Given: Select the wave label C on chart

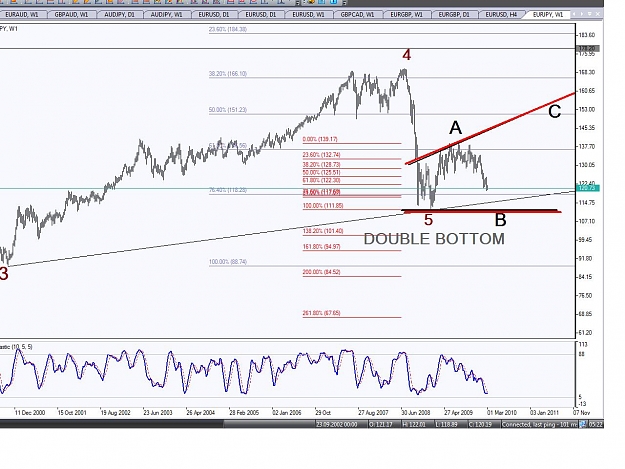Looking at the screenshot, I should click(554, 112).
